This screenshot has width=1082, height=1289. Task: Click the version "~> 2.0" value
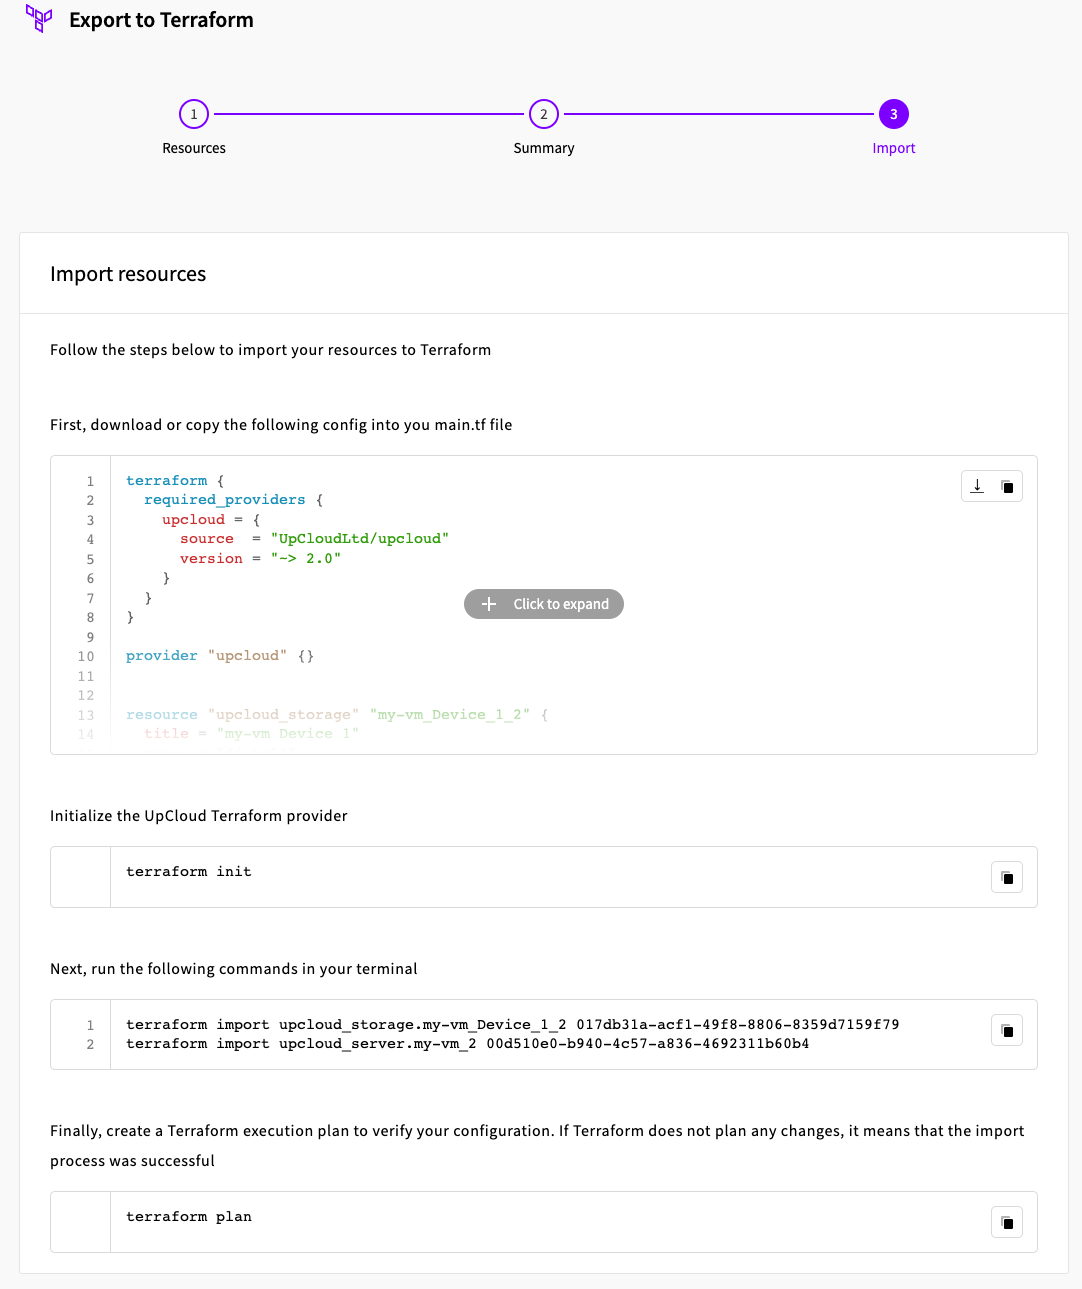click(306, 559)
